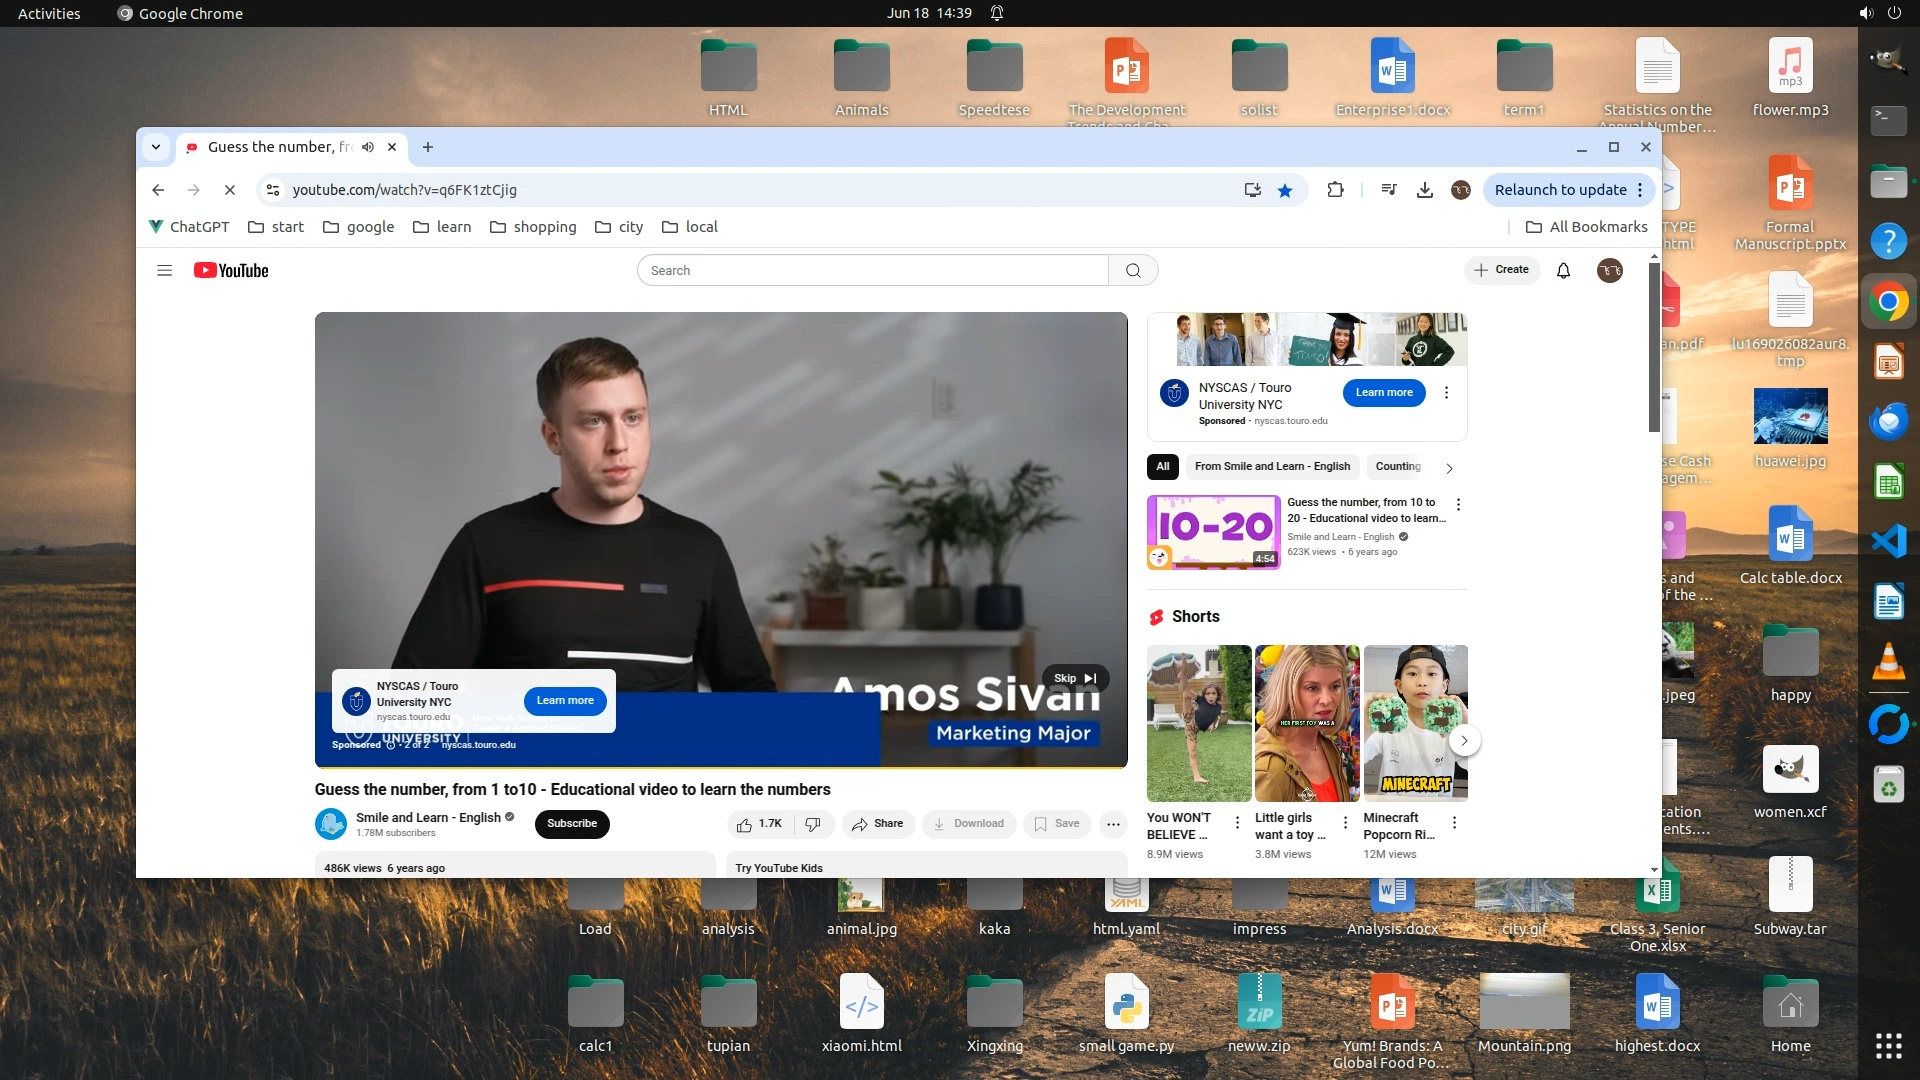The height and width of the screenshot is (1080, 1920).
Task: Dislike the video with thumbs down
Action: [813, 824]
